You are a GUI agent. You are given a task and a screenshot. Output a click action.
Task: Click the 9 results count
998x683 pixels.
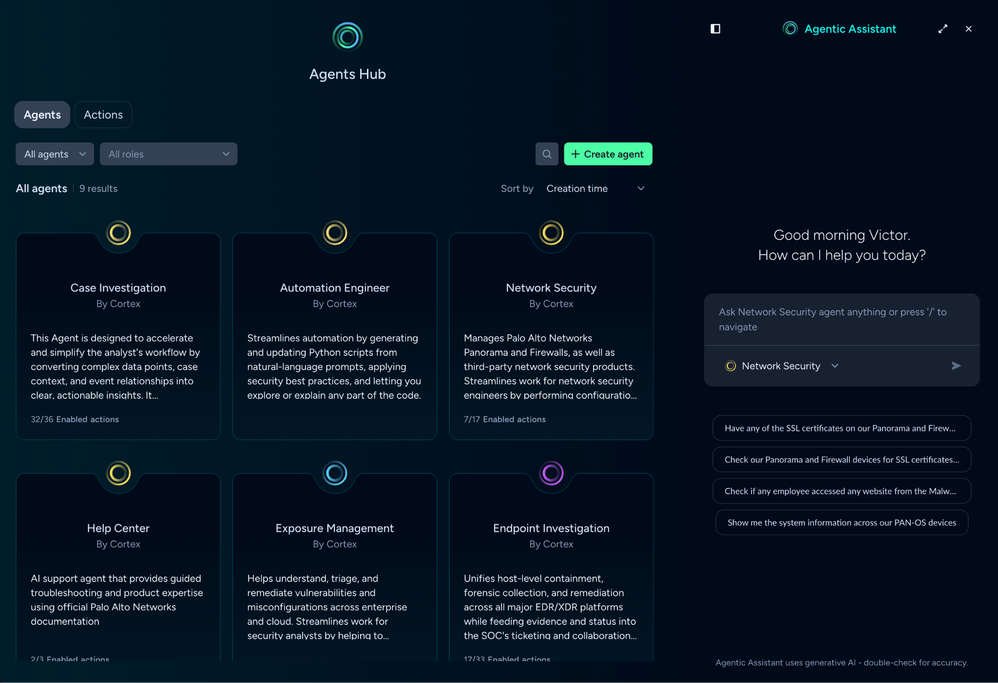click(x=98, y=188)
